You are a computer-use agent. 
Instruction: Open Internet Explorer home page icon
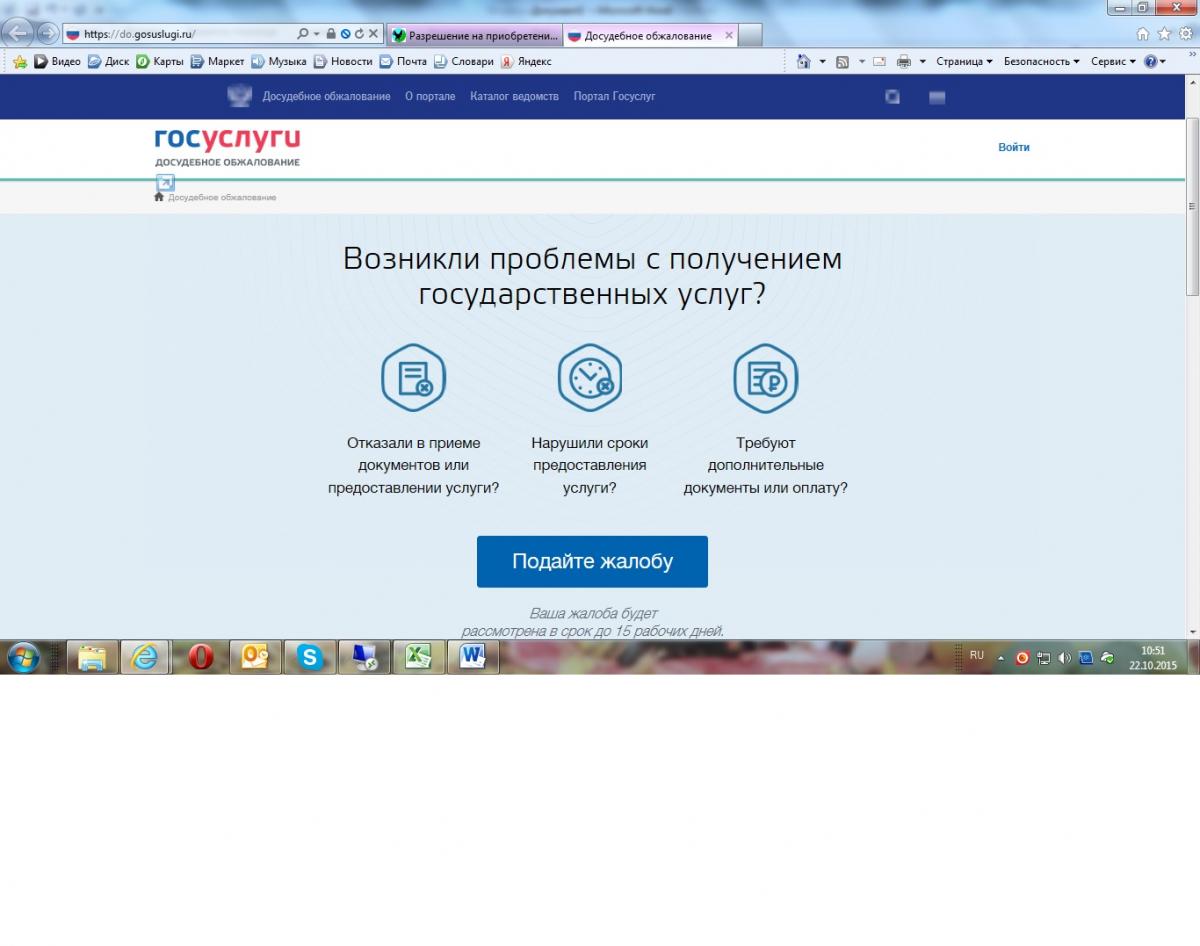(1142, 34)
